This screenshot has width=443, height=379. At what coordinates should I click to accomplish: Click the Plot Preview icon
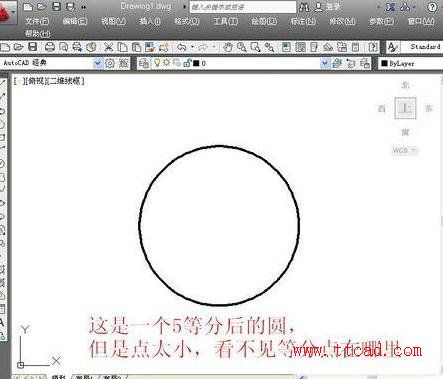pyautogui.click(x=63, y=47)
